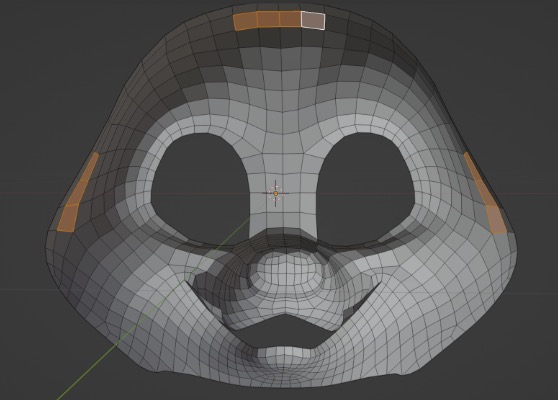
Task: Click the lowest orange face on right side
Action: 496,220
